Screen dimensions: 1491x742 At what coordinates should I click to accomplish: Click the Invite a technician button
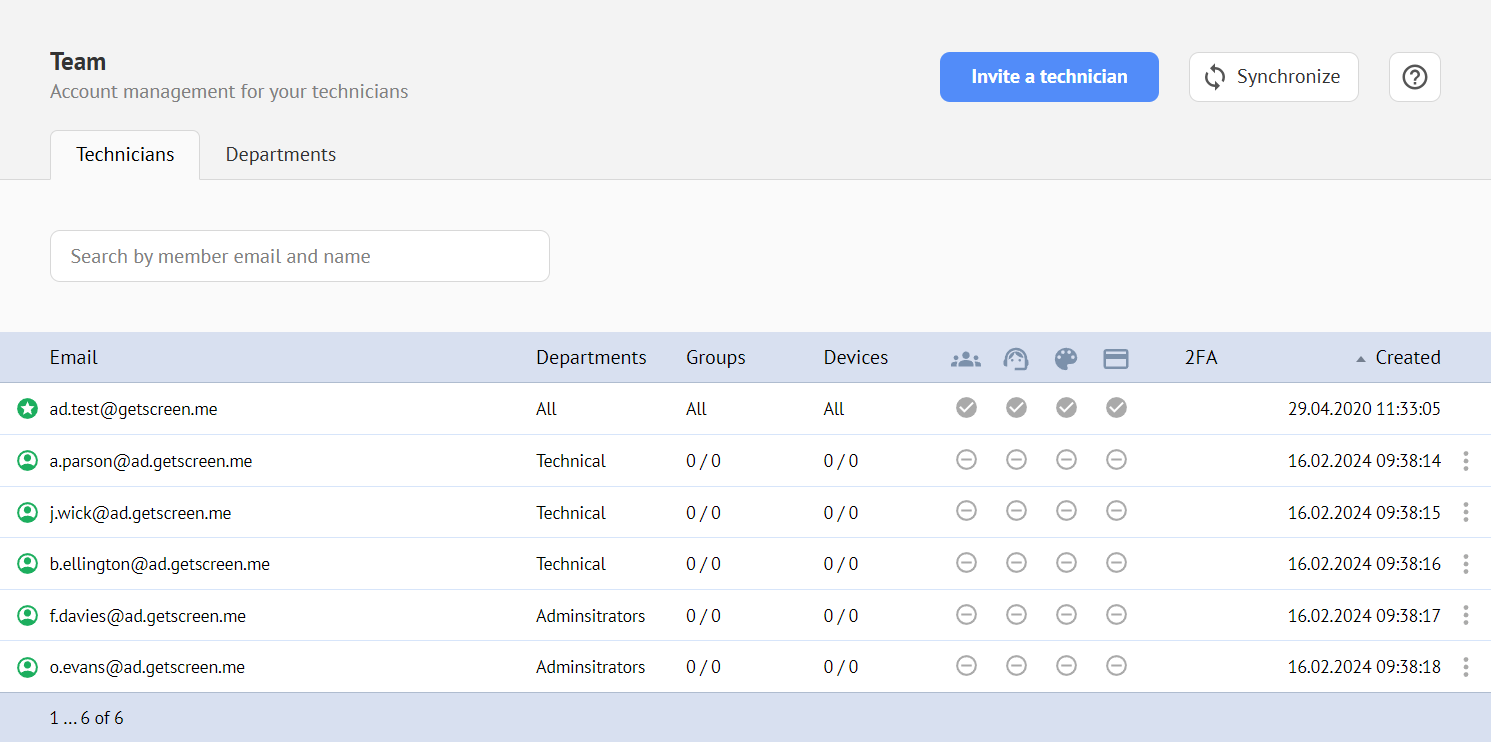[x=1049, y=77]
